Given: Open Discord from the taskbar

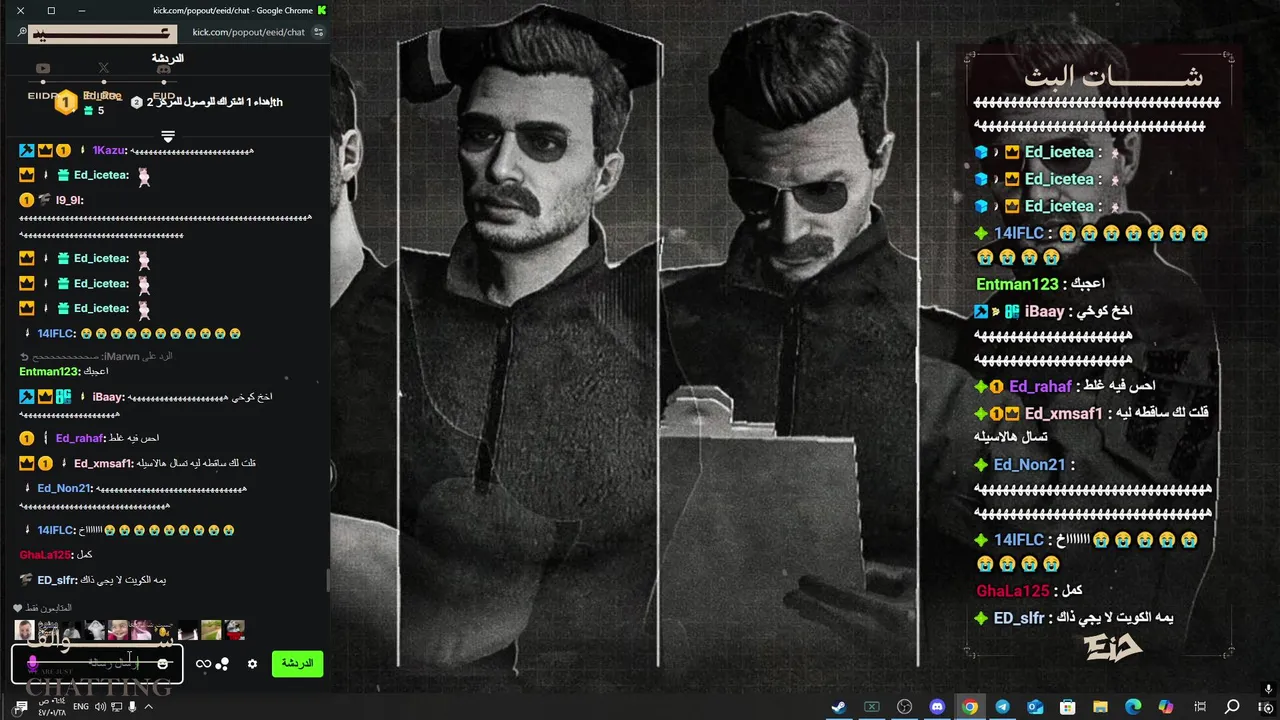Looking at the screenshot, I should click(937, 707).
